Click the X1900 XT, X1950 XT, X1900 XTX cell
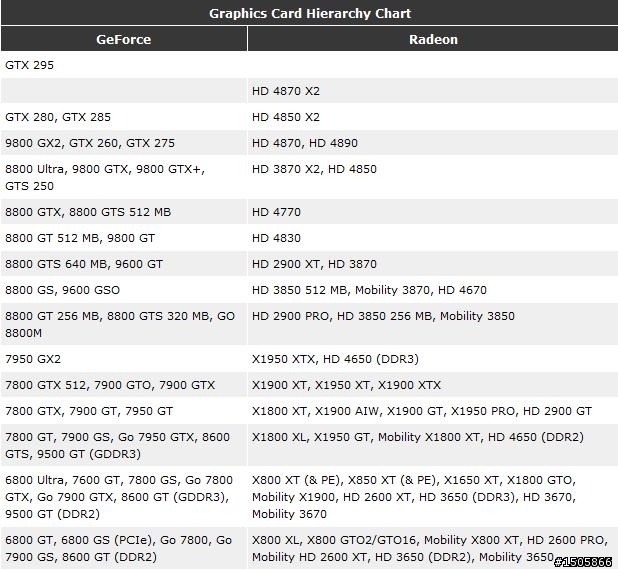Screen dimensions: 618x570 pos(433,385)
